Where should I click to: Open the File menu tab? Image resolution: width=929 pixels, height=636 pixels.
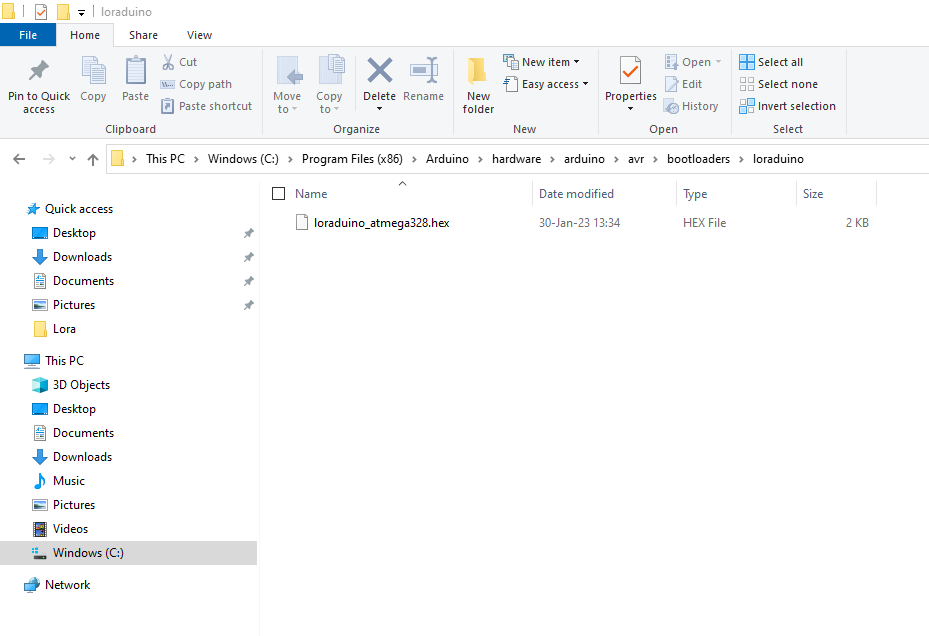[28, 35]
